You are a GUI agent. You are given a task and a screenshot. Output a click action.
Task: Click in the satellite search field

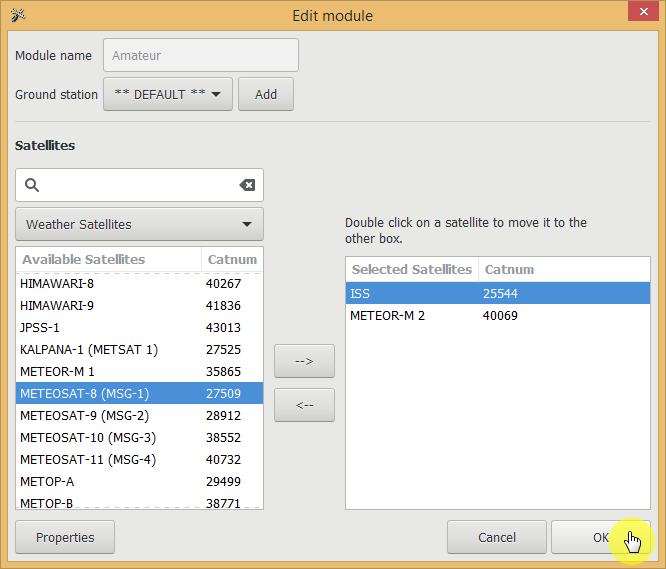[x=138, y=185]
